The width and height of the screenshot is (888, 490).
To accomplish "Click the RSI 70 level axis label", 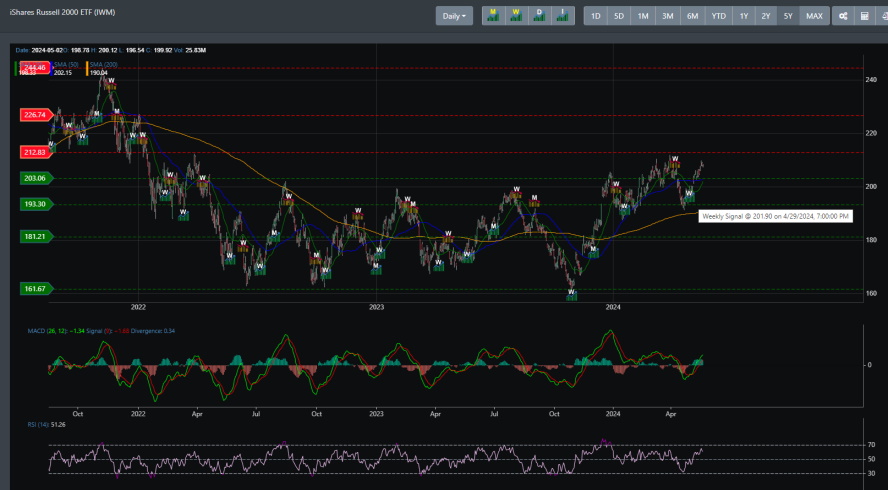I will click(x=871, y=445).
